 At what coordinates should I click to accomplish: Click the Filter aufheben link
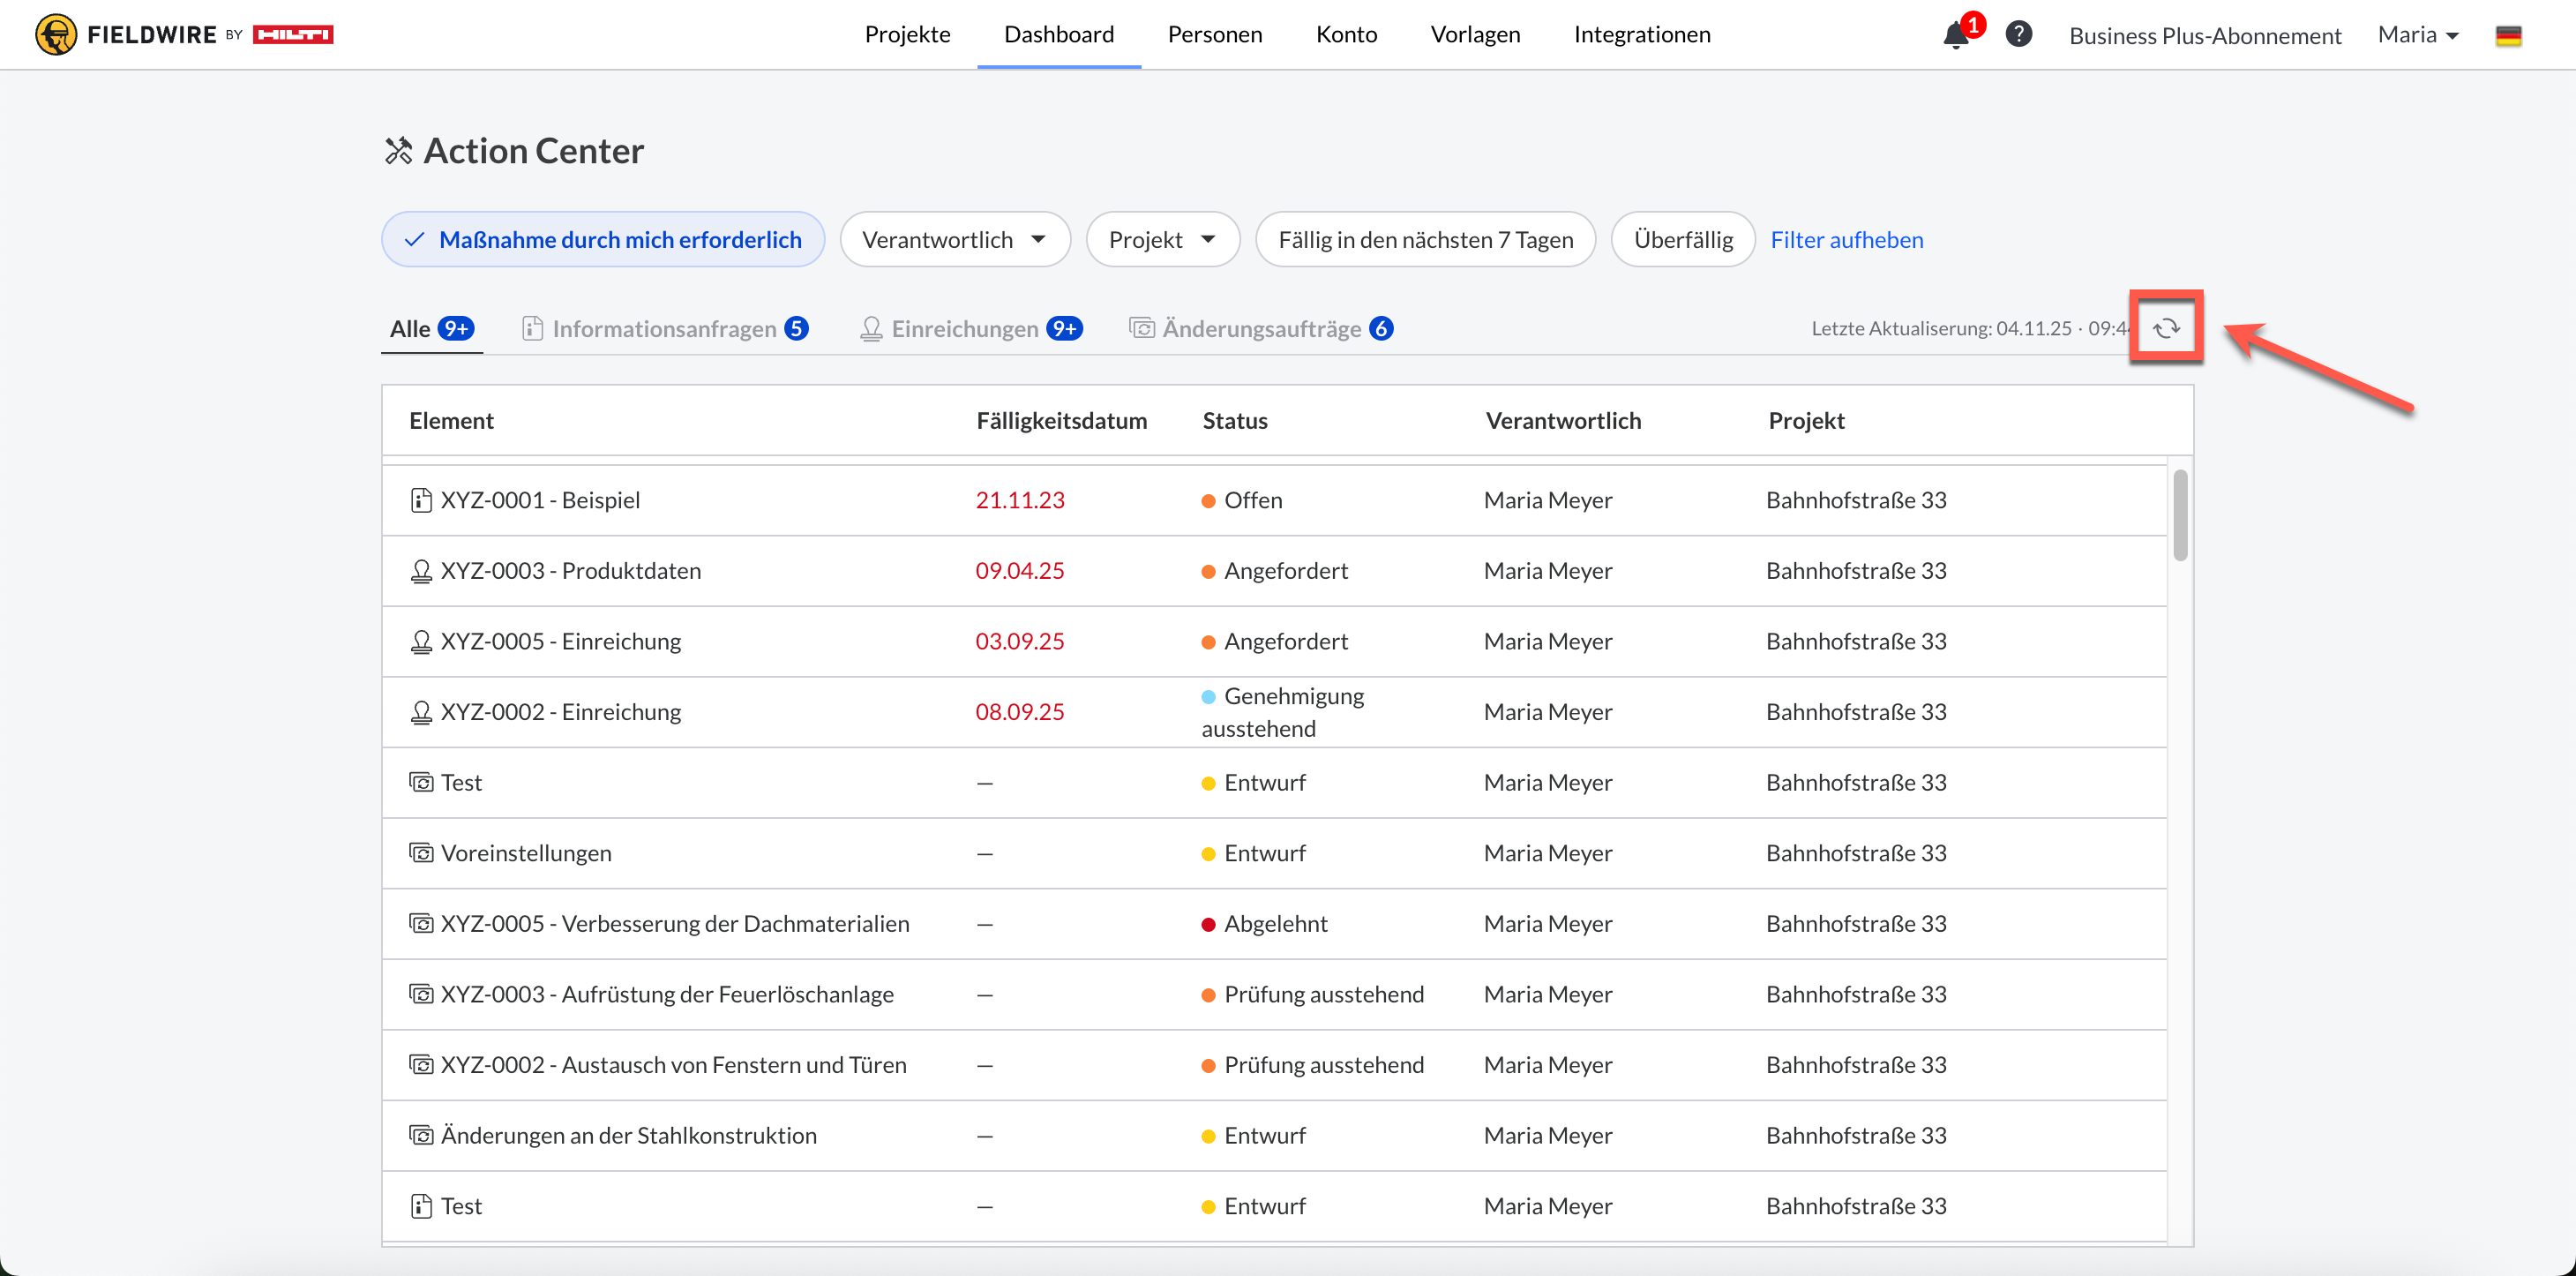click(1846, 240)
